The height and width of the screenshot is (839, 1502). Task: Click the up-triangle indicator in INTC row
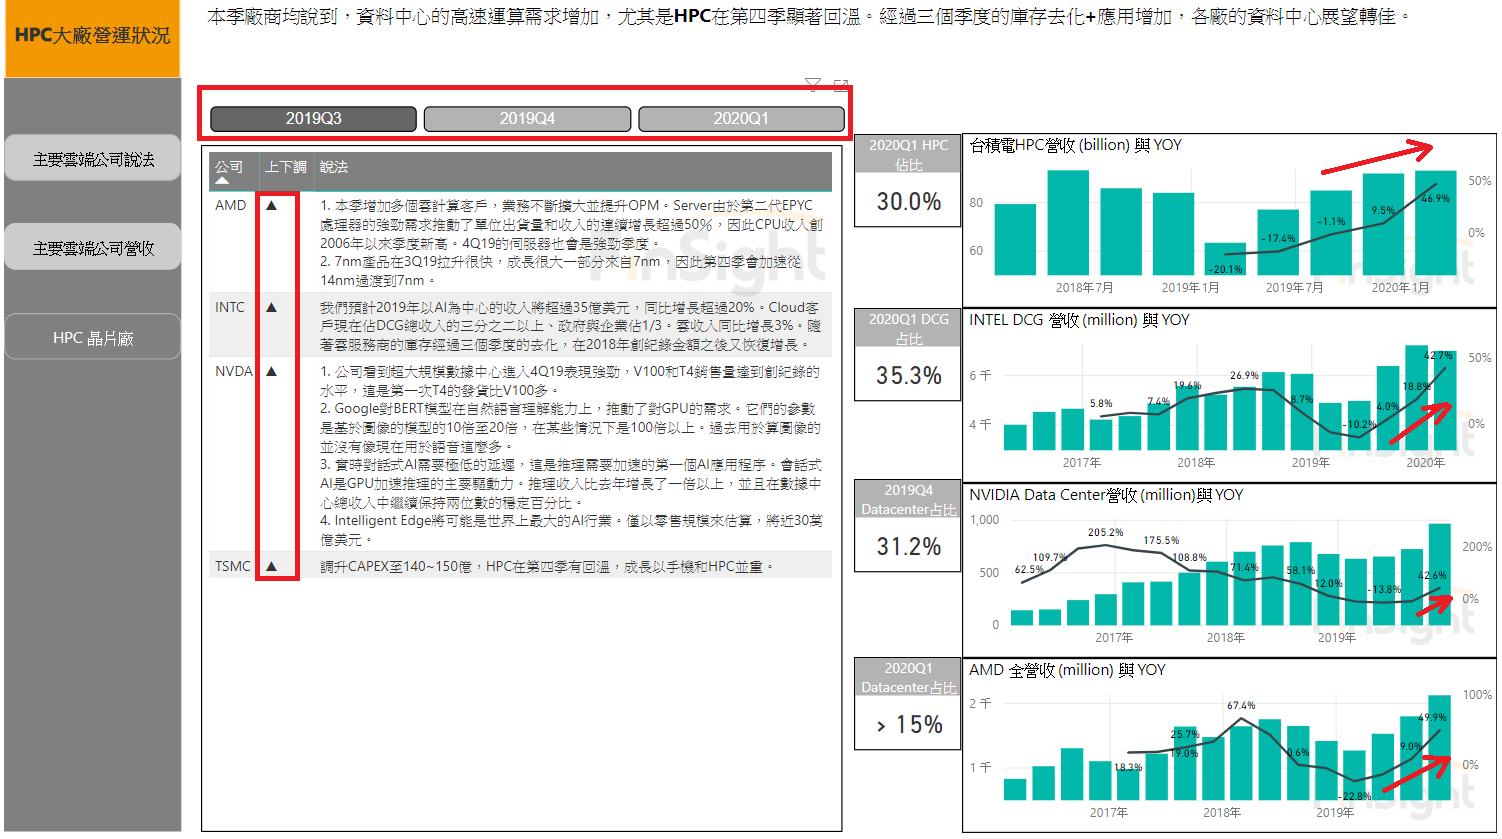click(x=271, y=307)
